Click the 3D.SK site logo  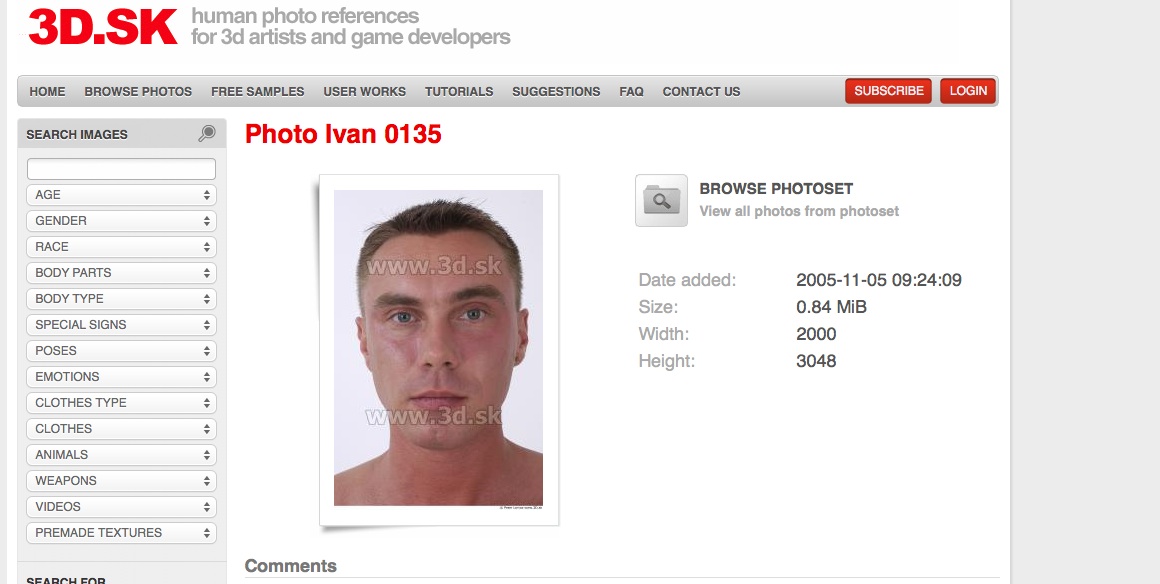click(x=103, y=27)
